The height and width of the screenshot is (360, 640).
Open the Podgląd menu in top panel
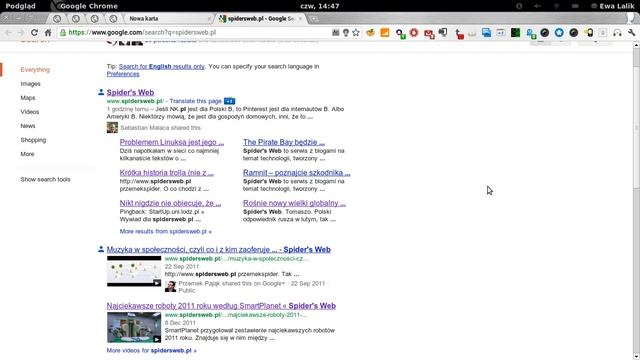[x=20, y=6]
